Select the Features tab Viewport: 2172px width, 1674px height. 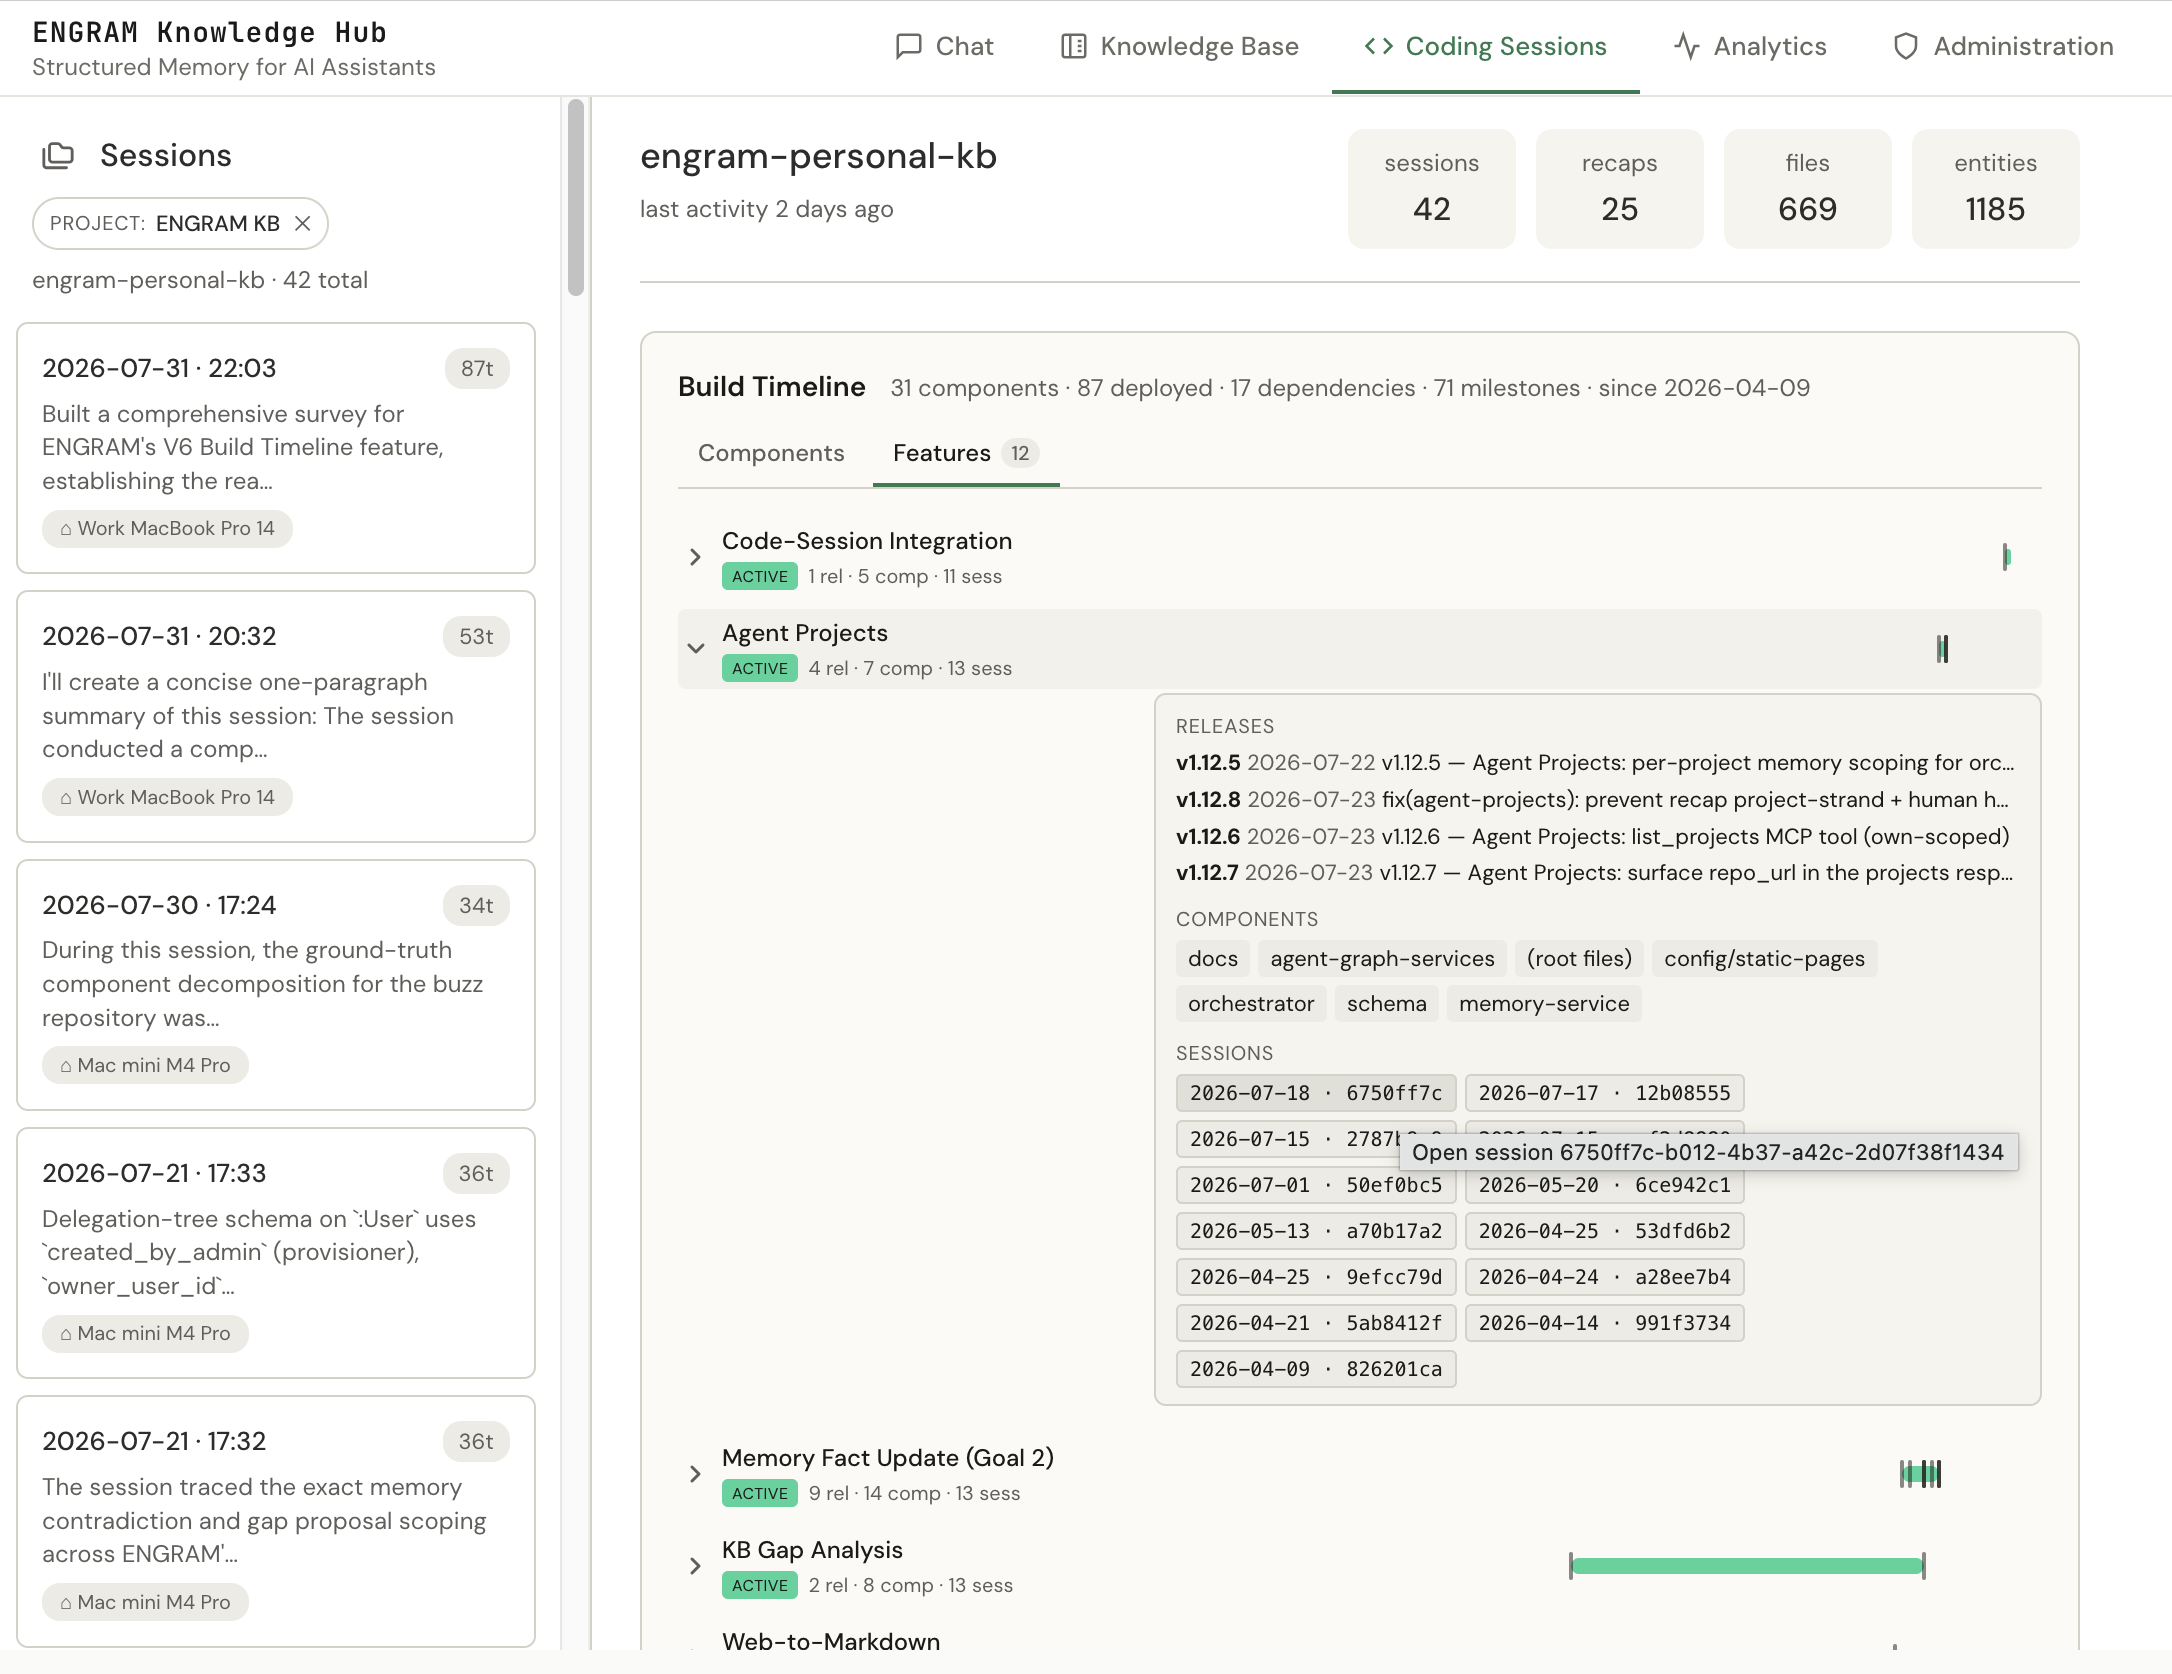click(966, 453)
